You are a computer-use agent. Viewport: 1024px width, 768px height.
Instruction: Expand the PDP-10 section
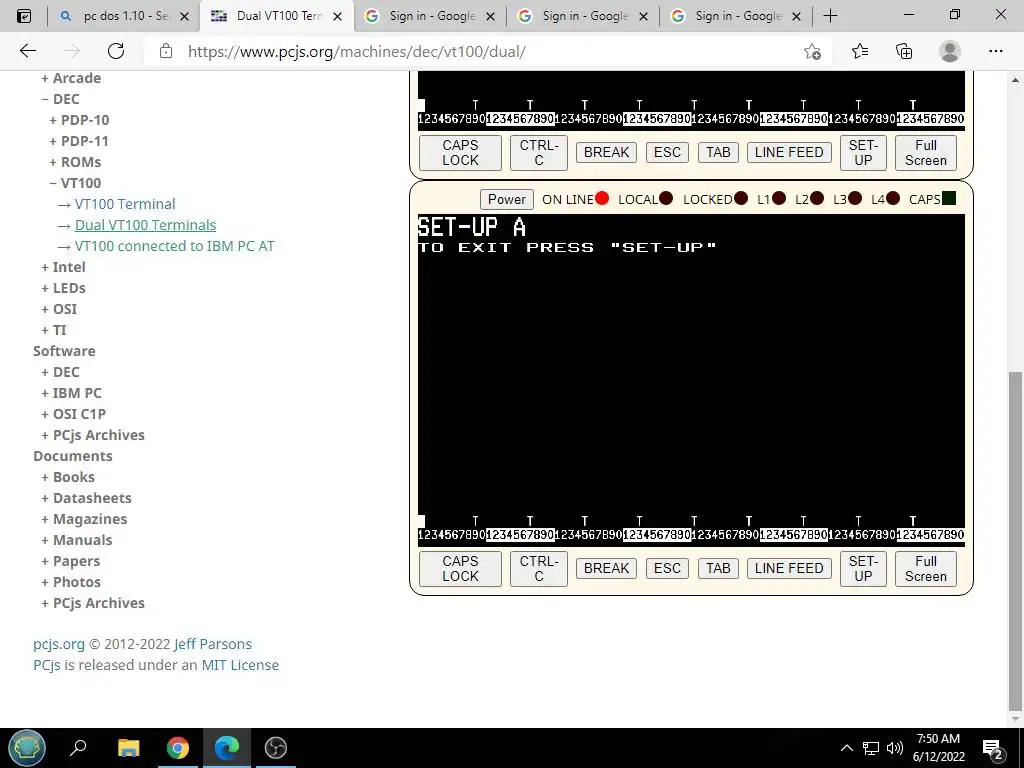[x=79, y=120]
